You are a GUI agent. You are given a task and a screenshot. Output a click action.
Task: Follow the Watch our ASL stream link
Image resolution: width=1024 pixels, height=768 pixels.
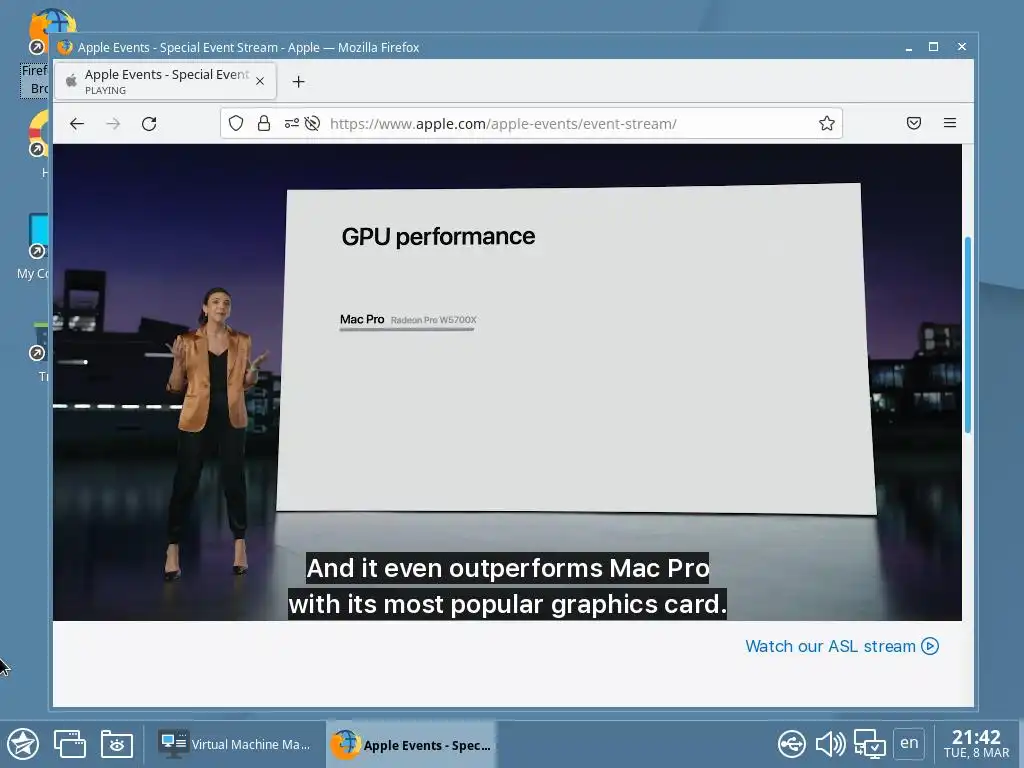coord(842,647)
